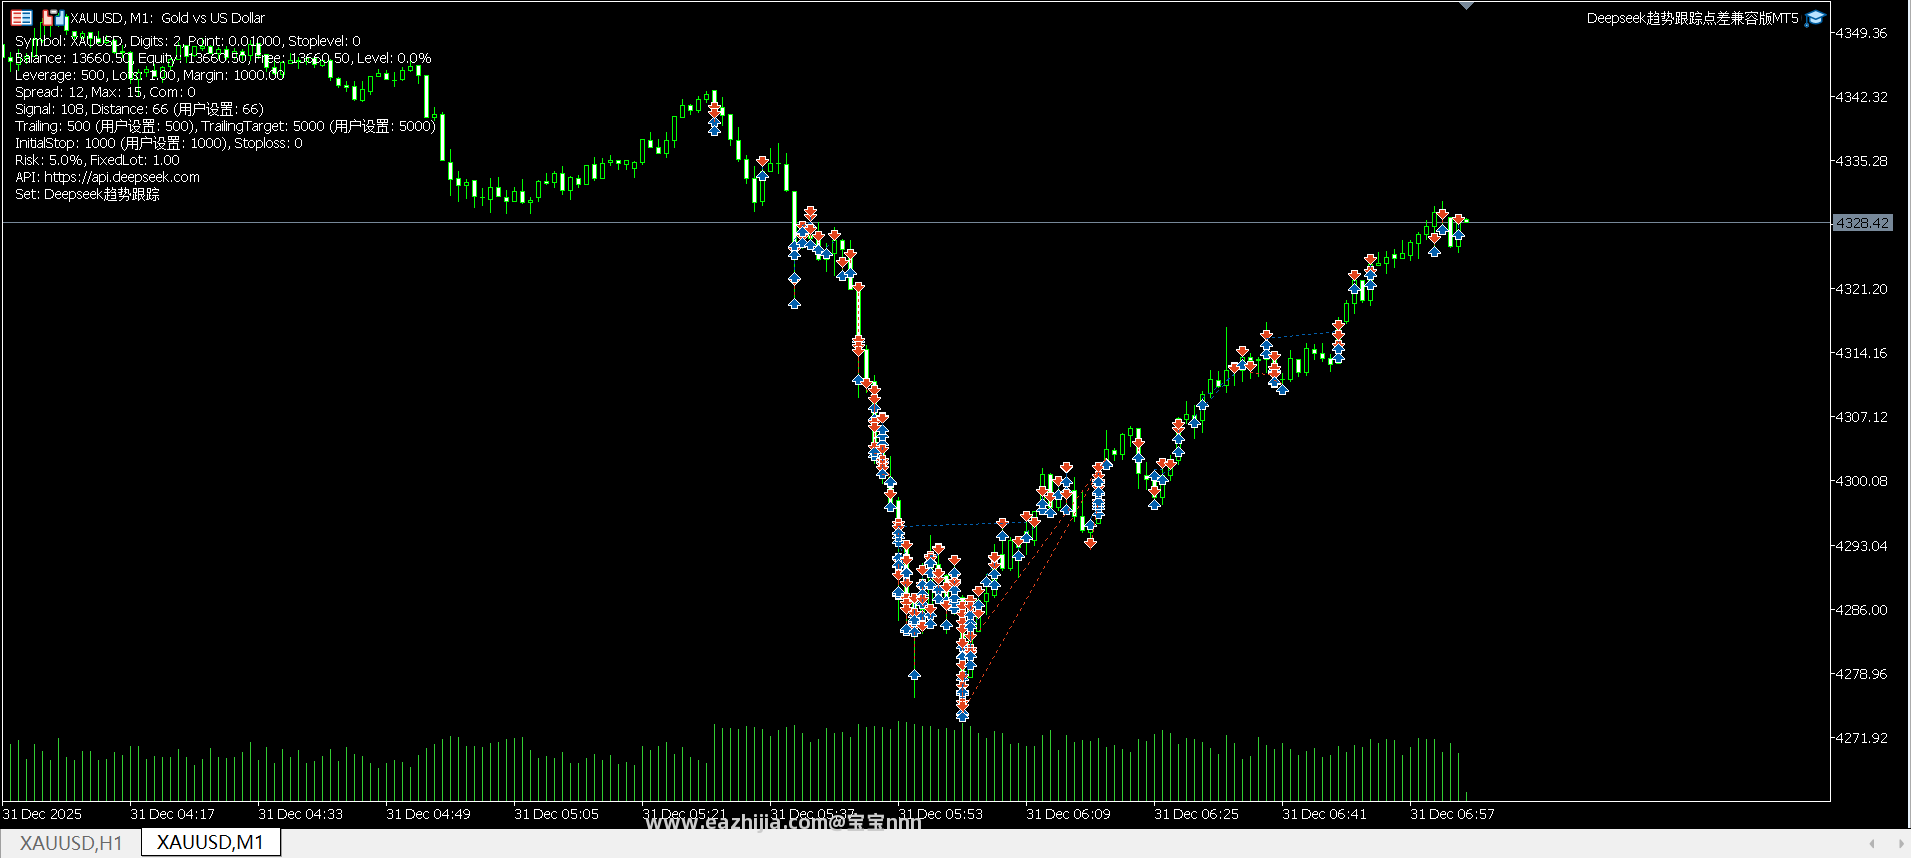Click time axis label 31 Dec 06:57

click(x=1452, y=814)
